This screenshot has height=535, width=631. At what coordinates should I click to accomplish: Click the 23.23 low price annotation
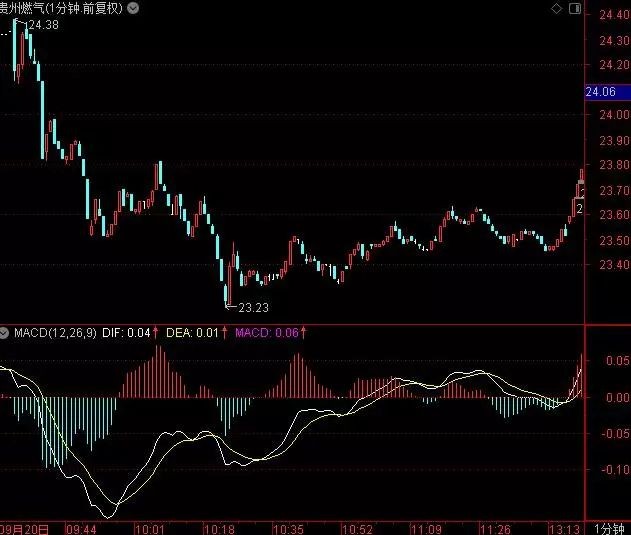pos(254,308)
